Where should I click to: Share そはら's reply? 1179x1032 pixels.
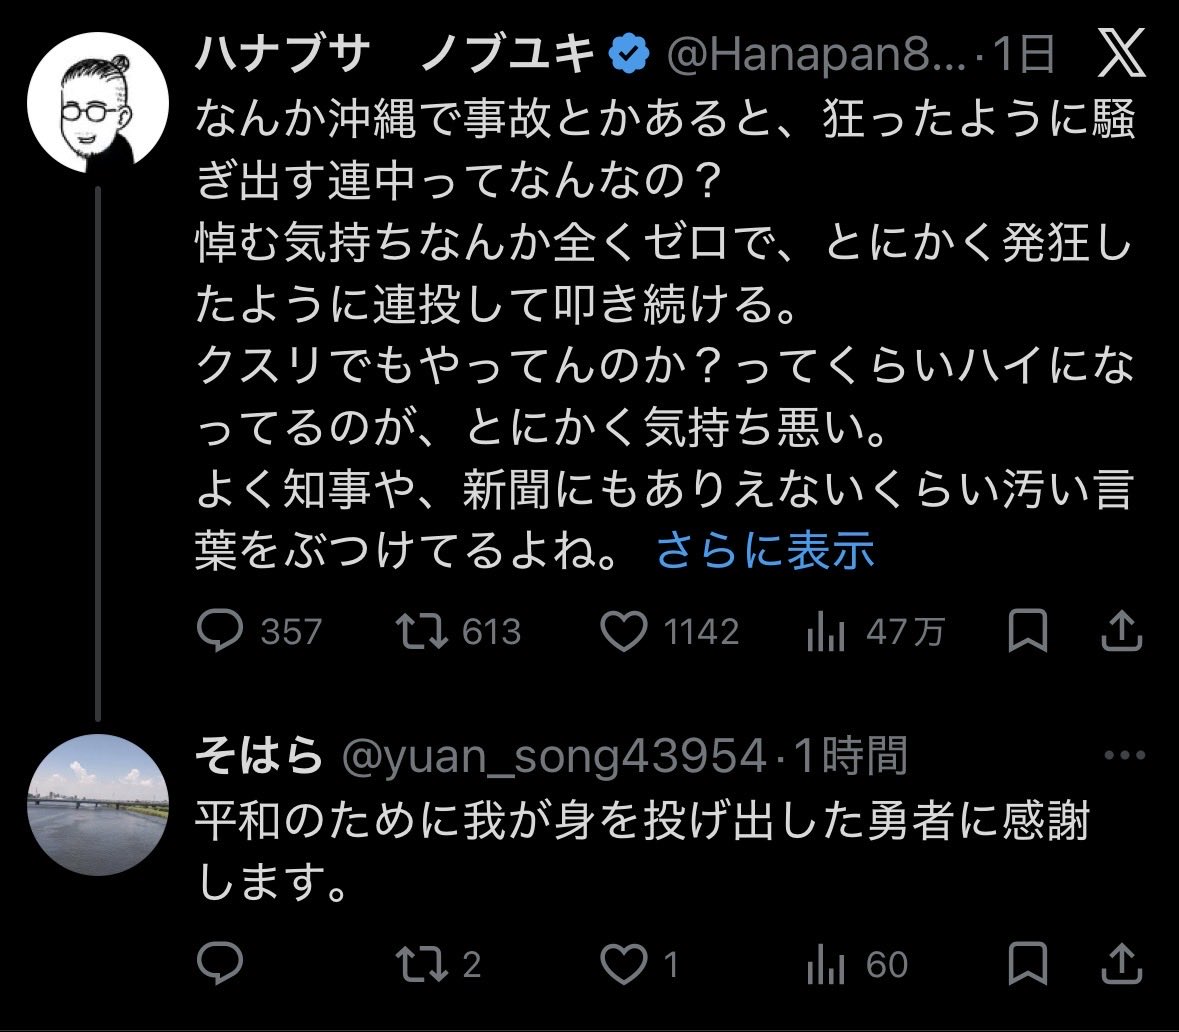[1123, 965]
